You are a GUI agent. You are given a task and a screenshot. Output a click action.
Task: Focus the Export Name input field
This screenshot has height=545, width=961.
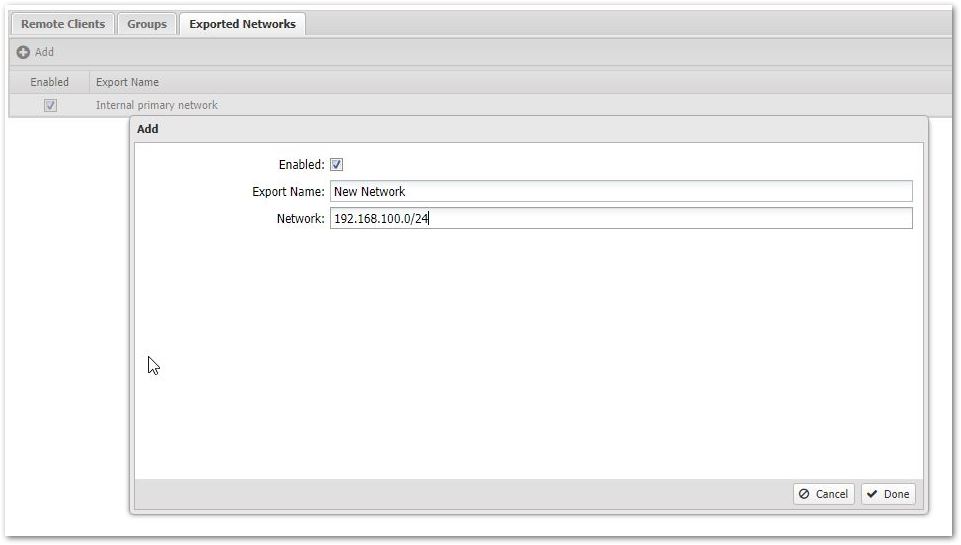[620, 191]
